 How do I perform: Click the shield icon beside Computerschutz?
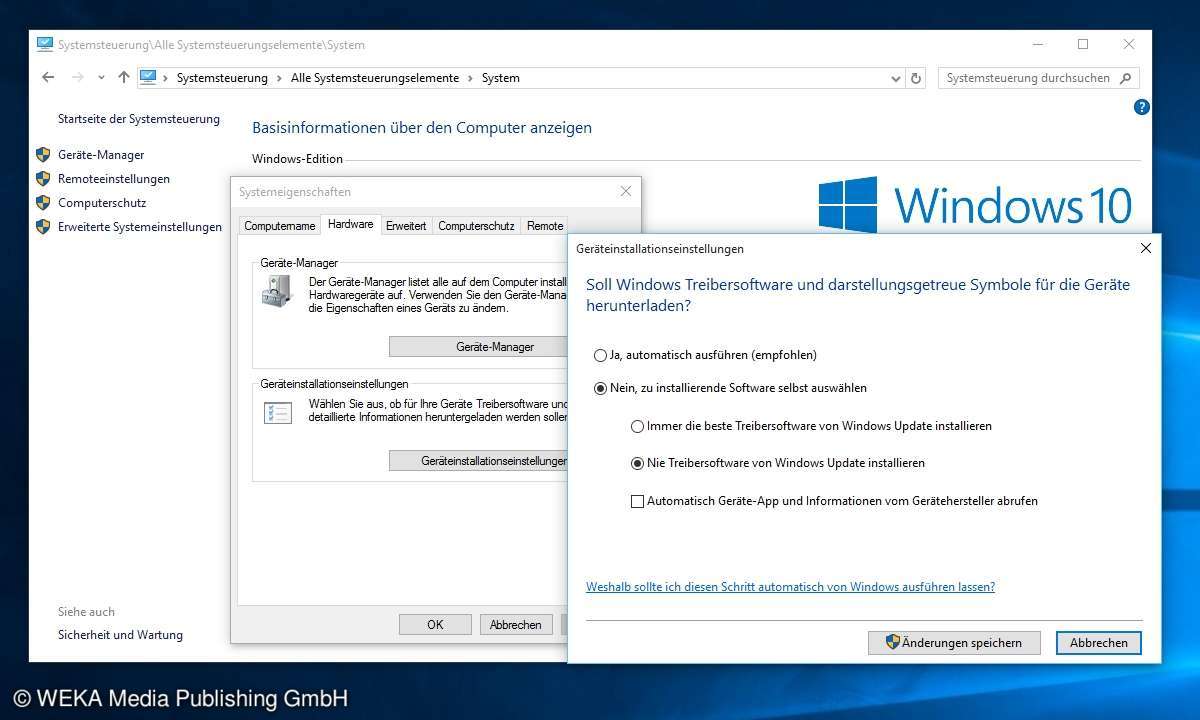tap(43, 203)
